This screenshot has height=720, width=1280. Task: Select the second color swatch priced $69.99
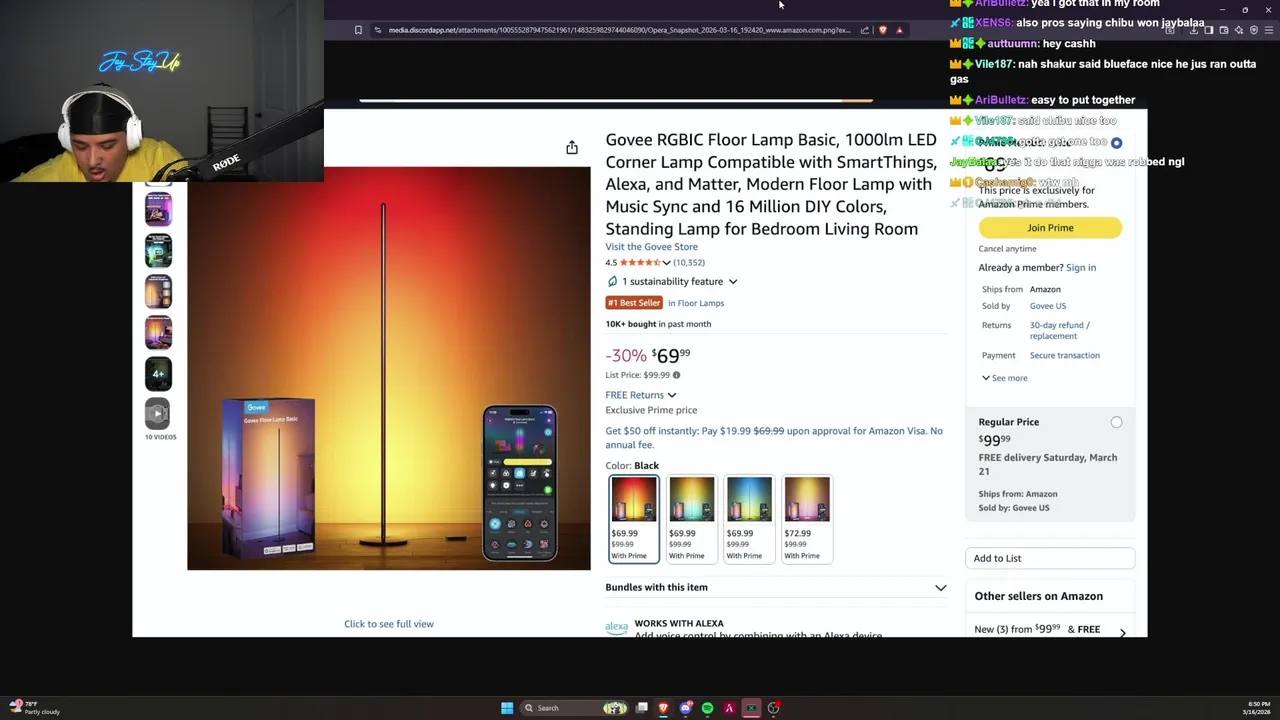pos(692,519)
